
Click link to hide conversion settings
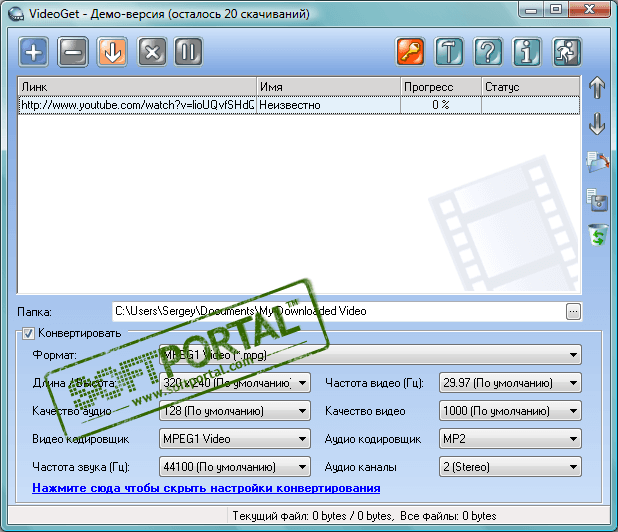point(206,488)
